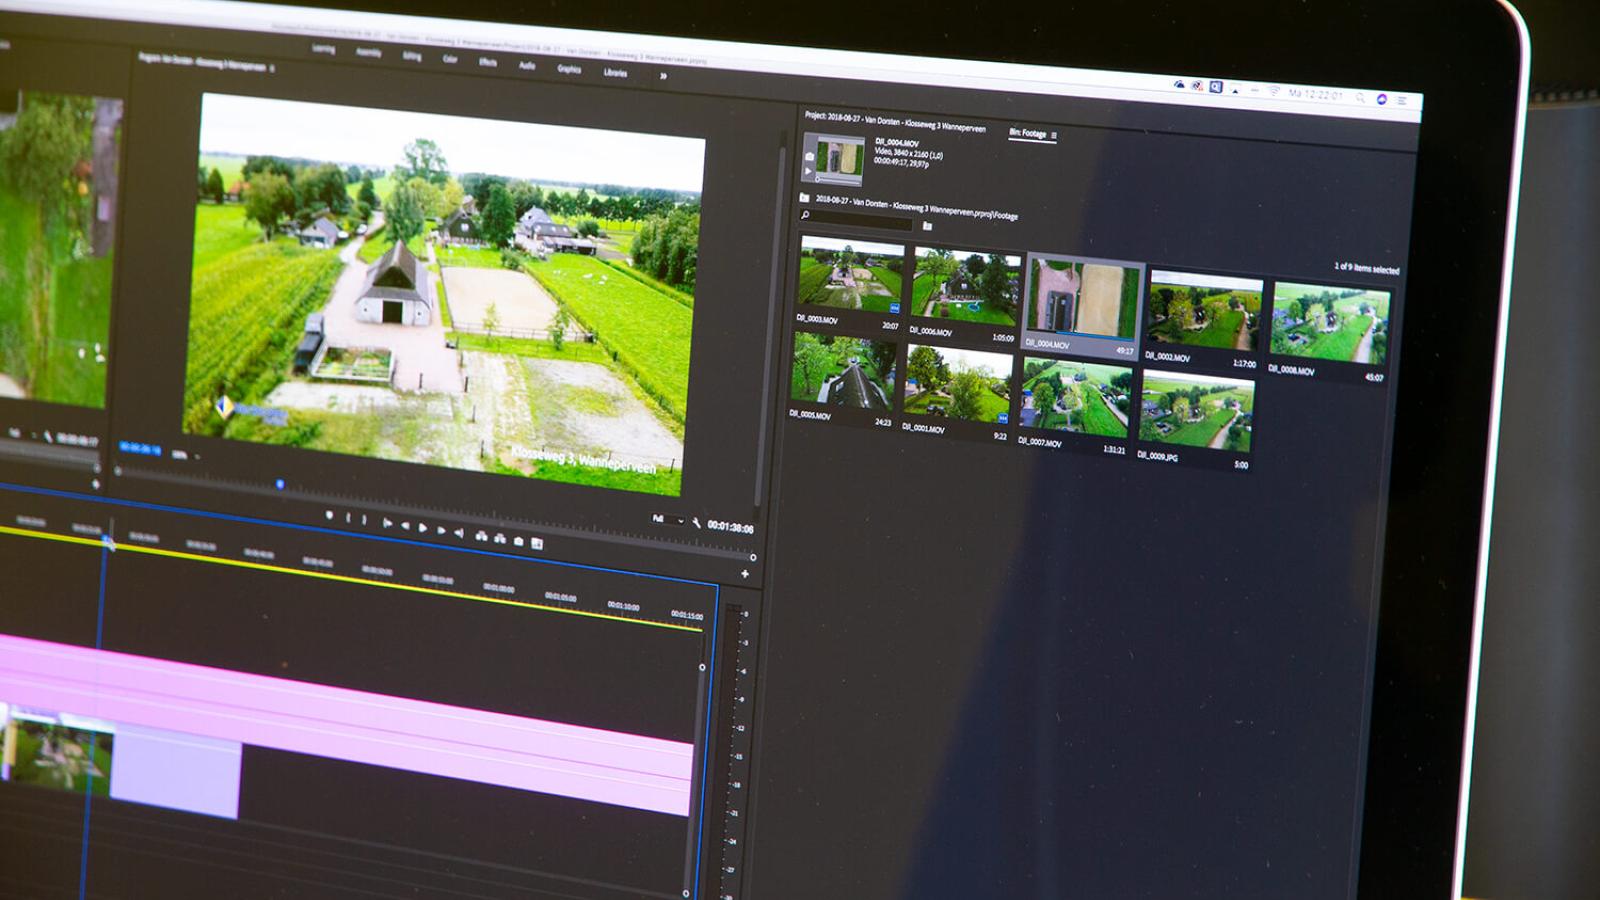Open the Full playback resolution dropdown

(667, 519)
